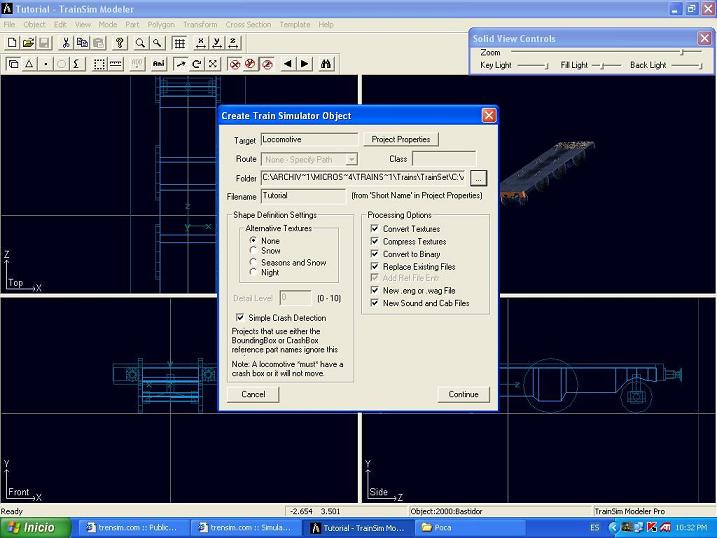
Task: Click the rotate tool toolbar icon
Action: [x=197, y=64]
